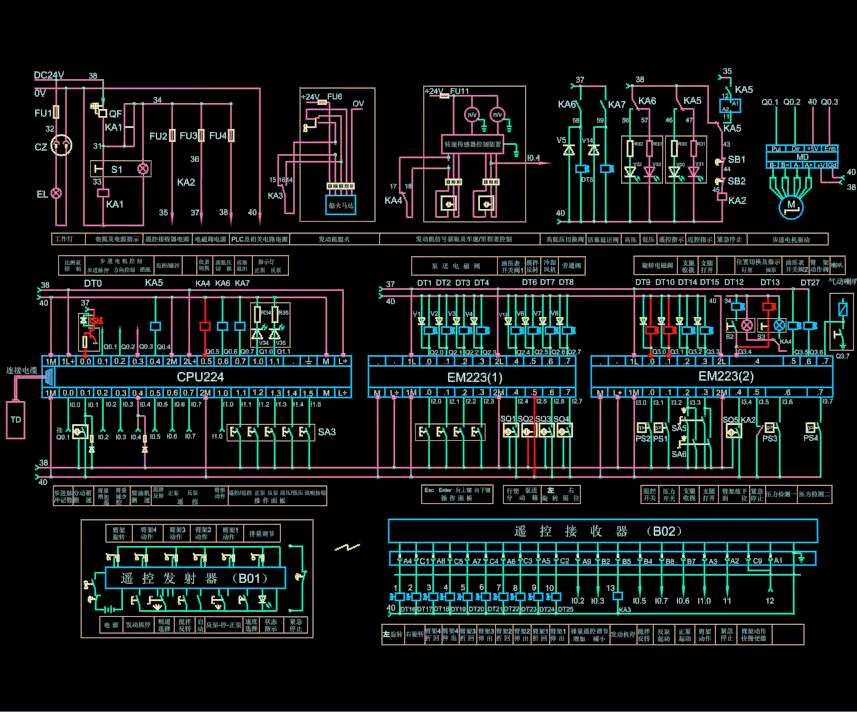Click the PS4 pressure switch label
857x712 pixels.
click(x=811, y=438)
